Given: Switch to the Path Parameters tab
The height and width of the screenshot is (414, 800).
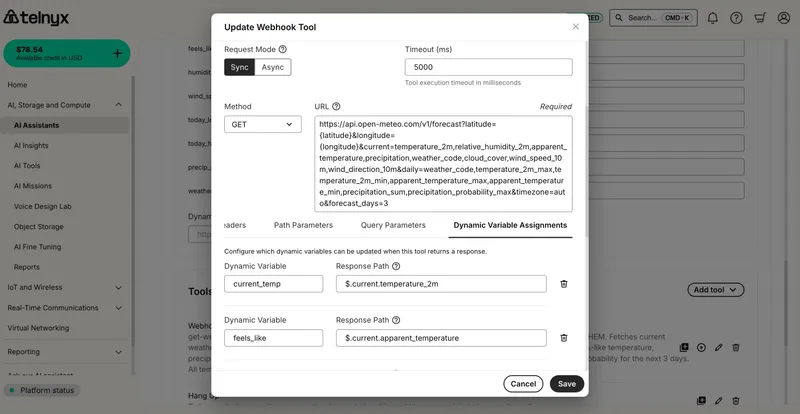Looking at the screenshot, I should tap(303, 225).
